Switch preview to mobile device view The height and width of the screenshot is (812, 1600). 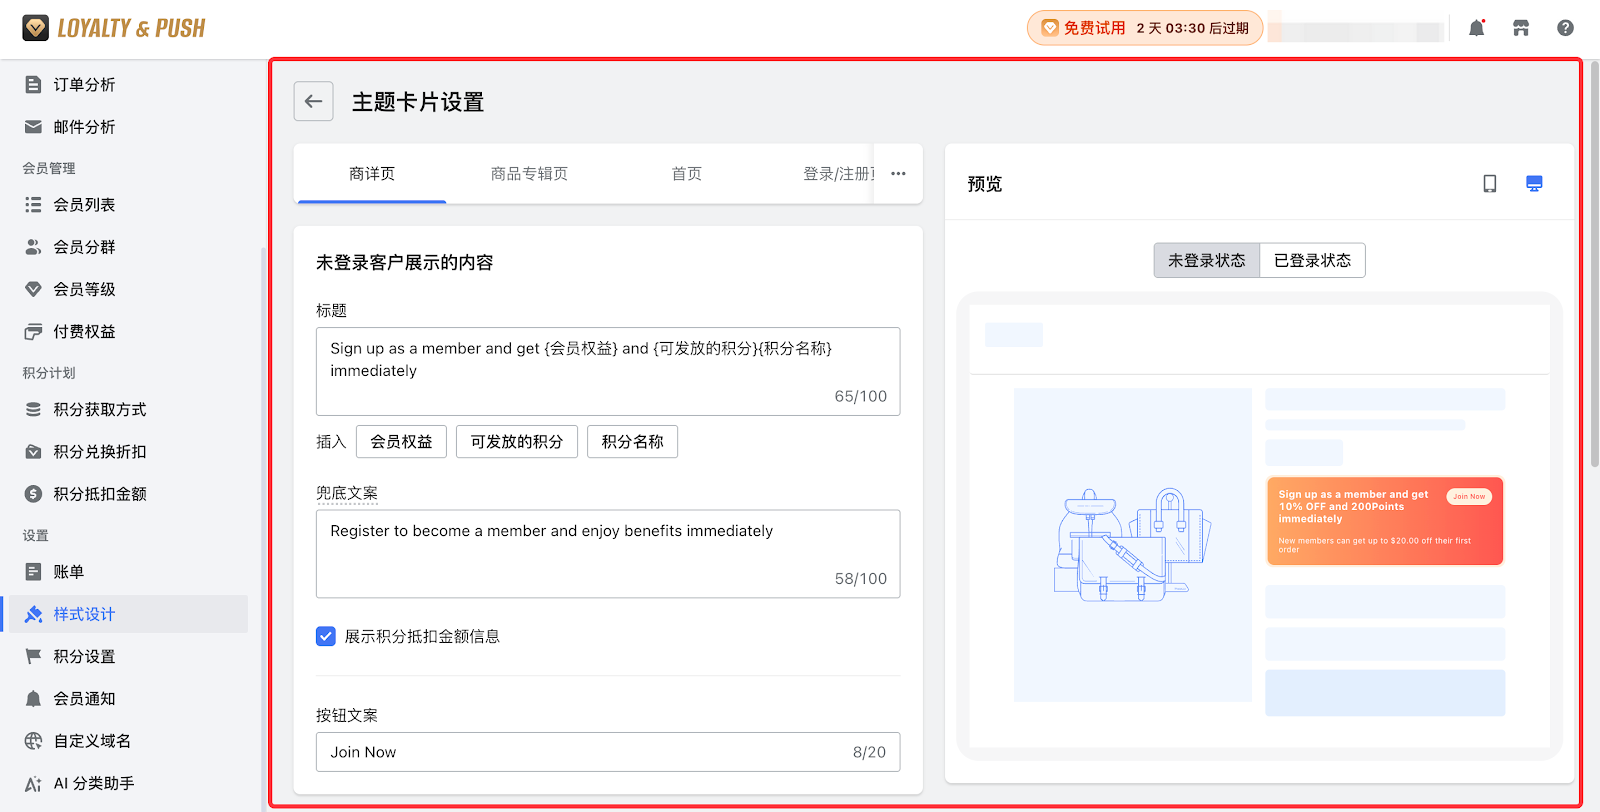pos(1490,184)
